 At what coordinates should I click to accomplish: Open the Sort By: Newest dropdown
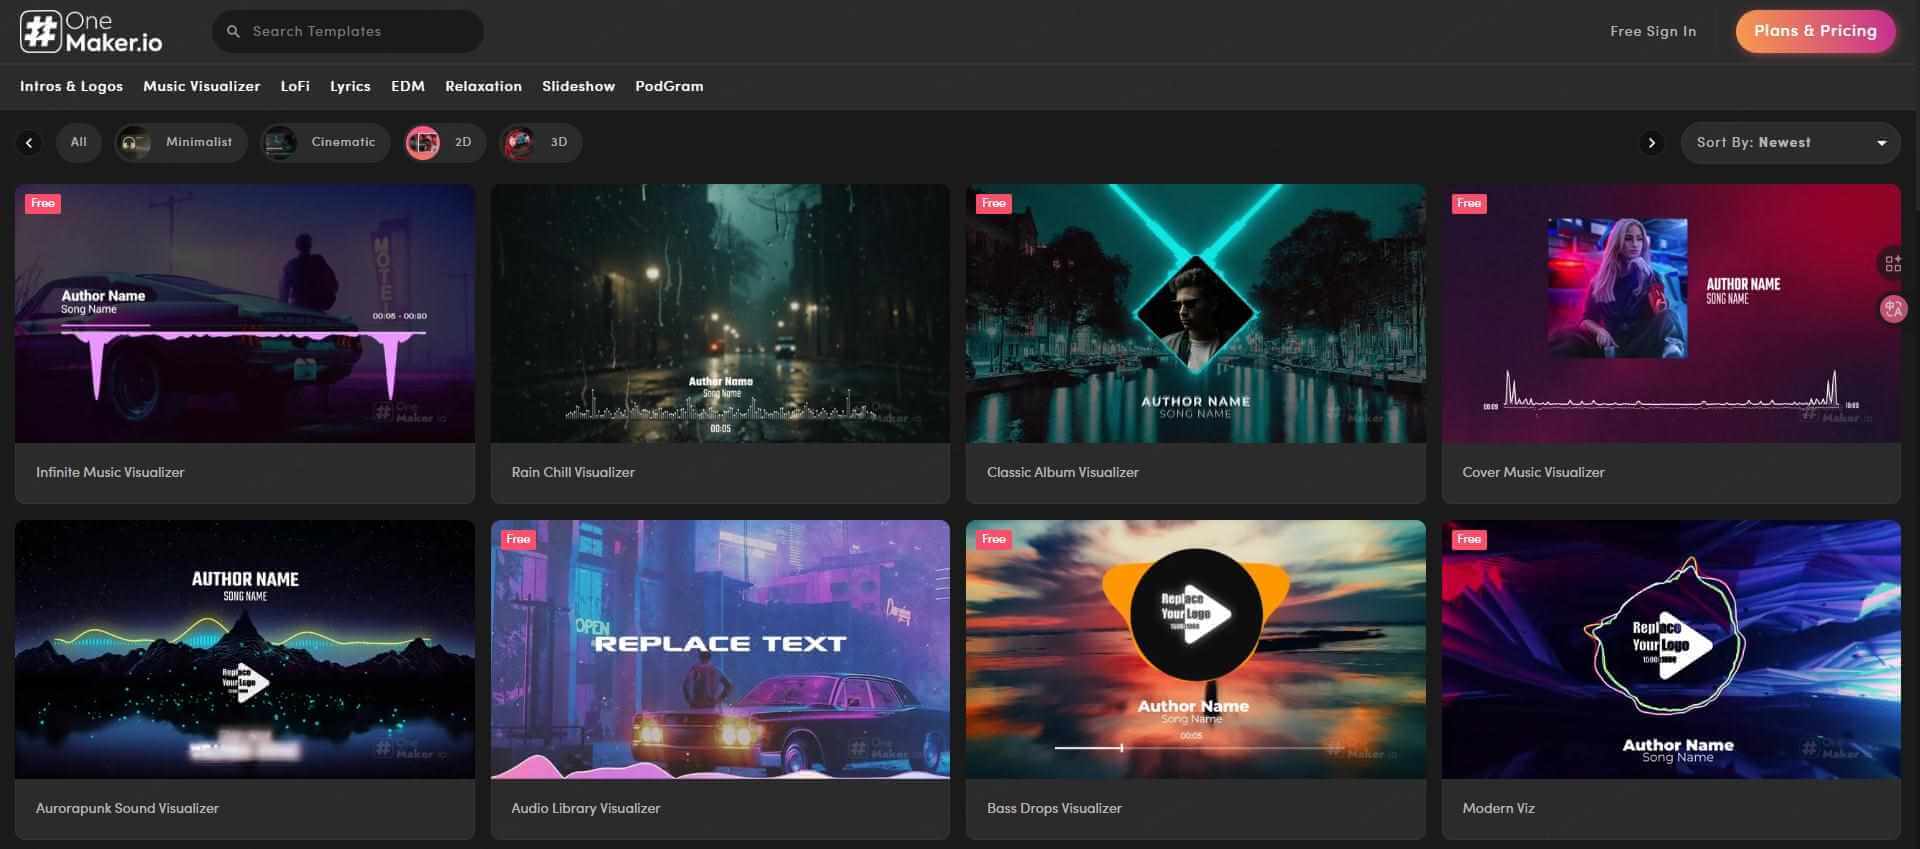coord(1790,142)
